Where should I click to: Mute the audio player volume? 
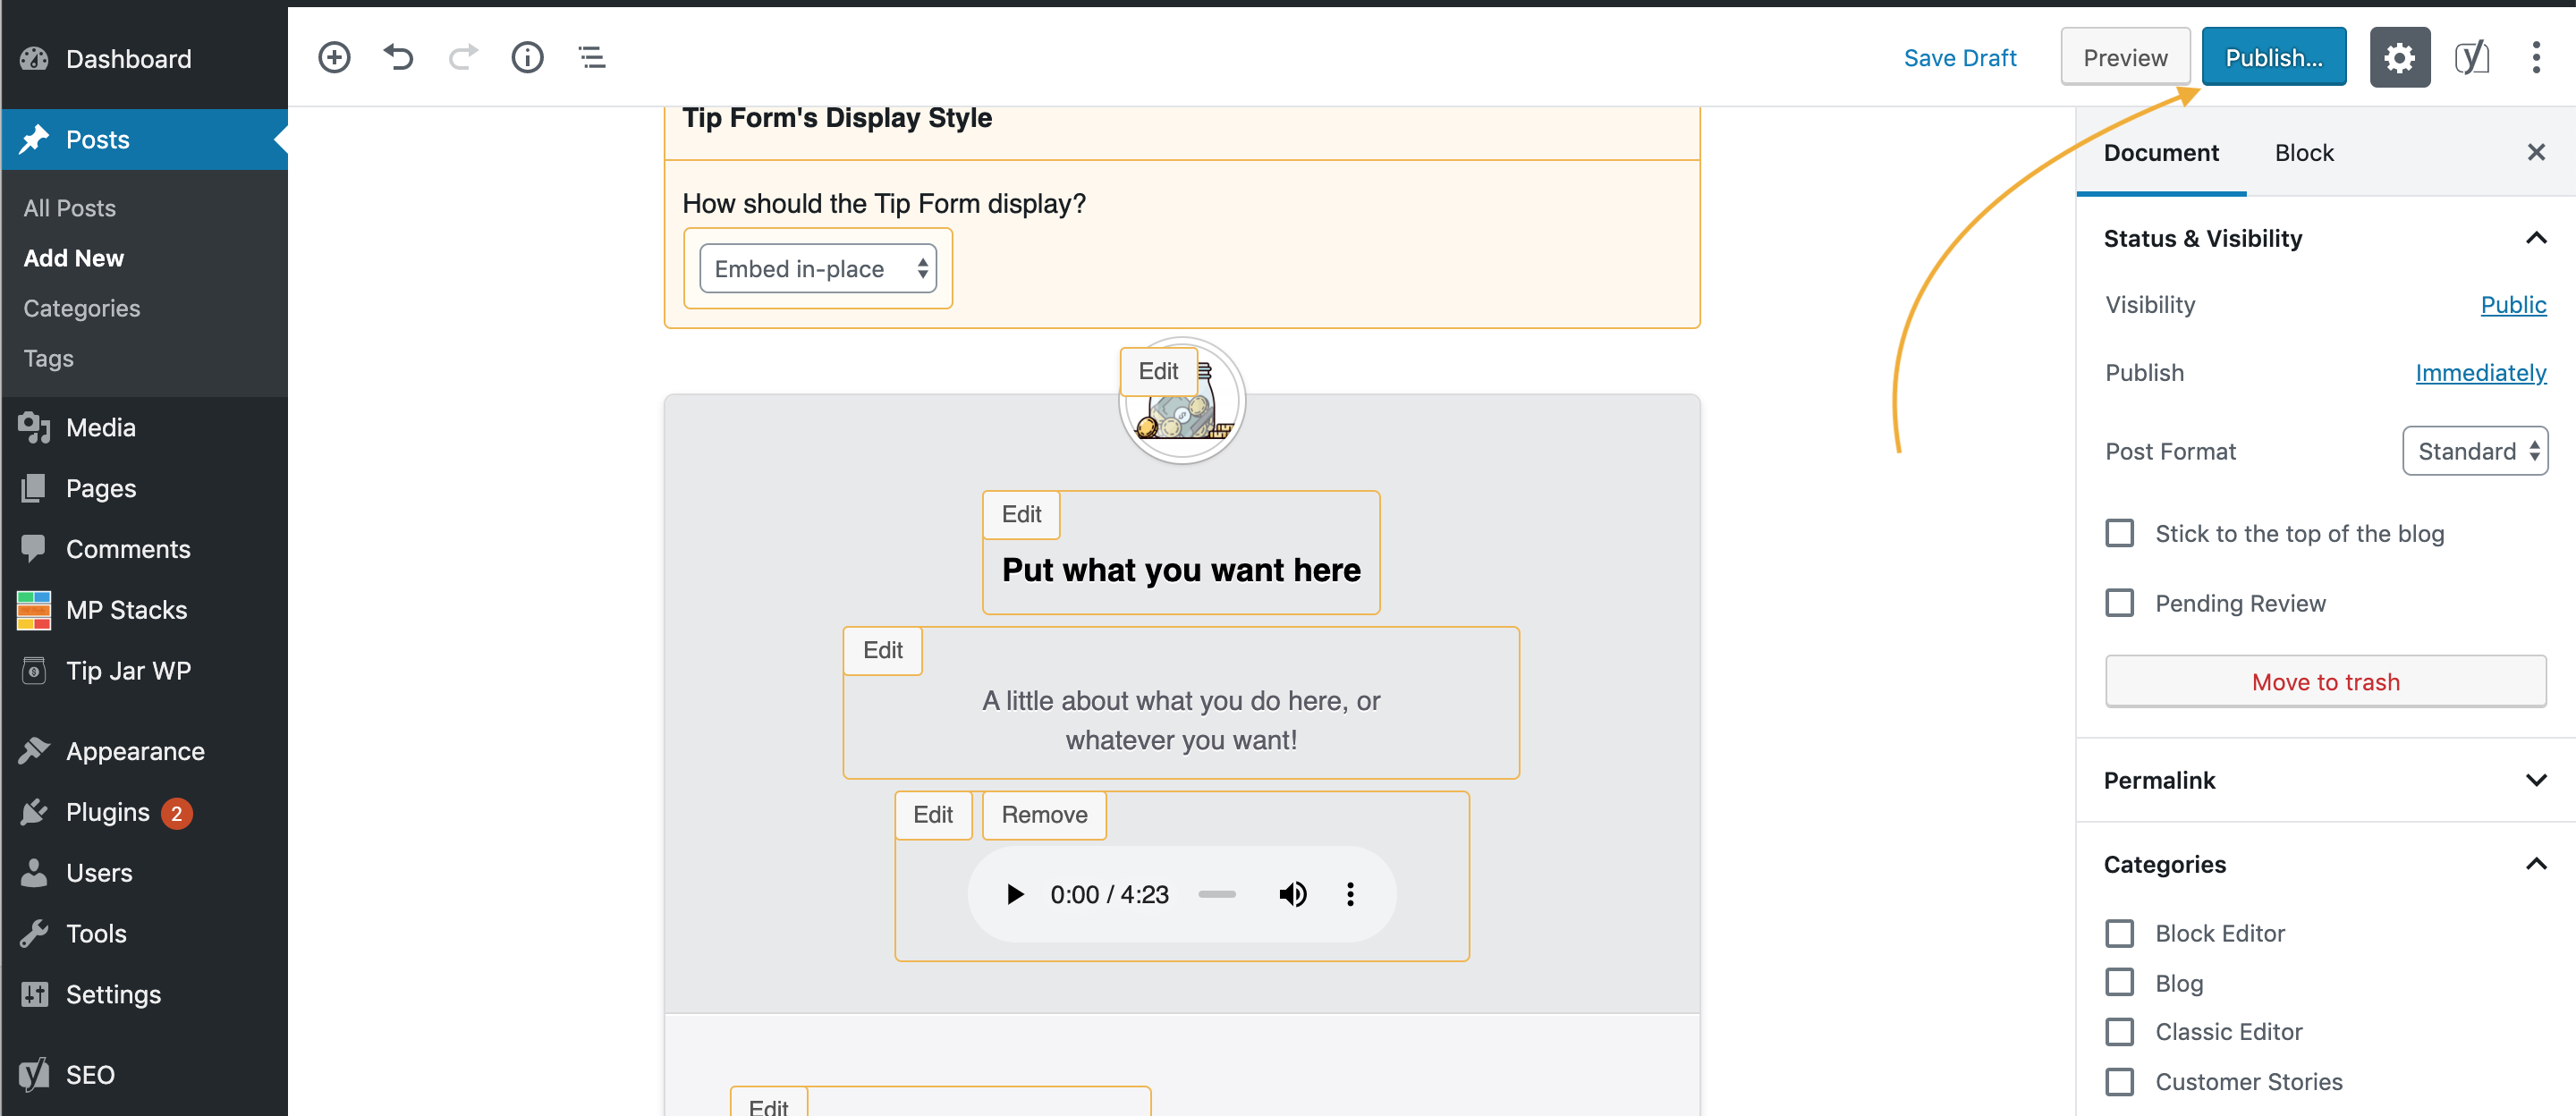pos(1292,894)
